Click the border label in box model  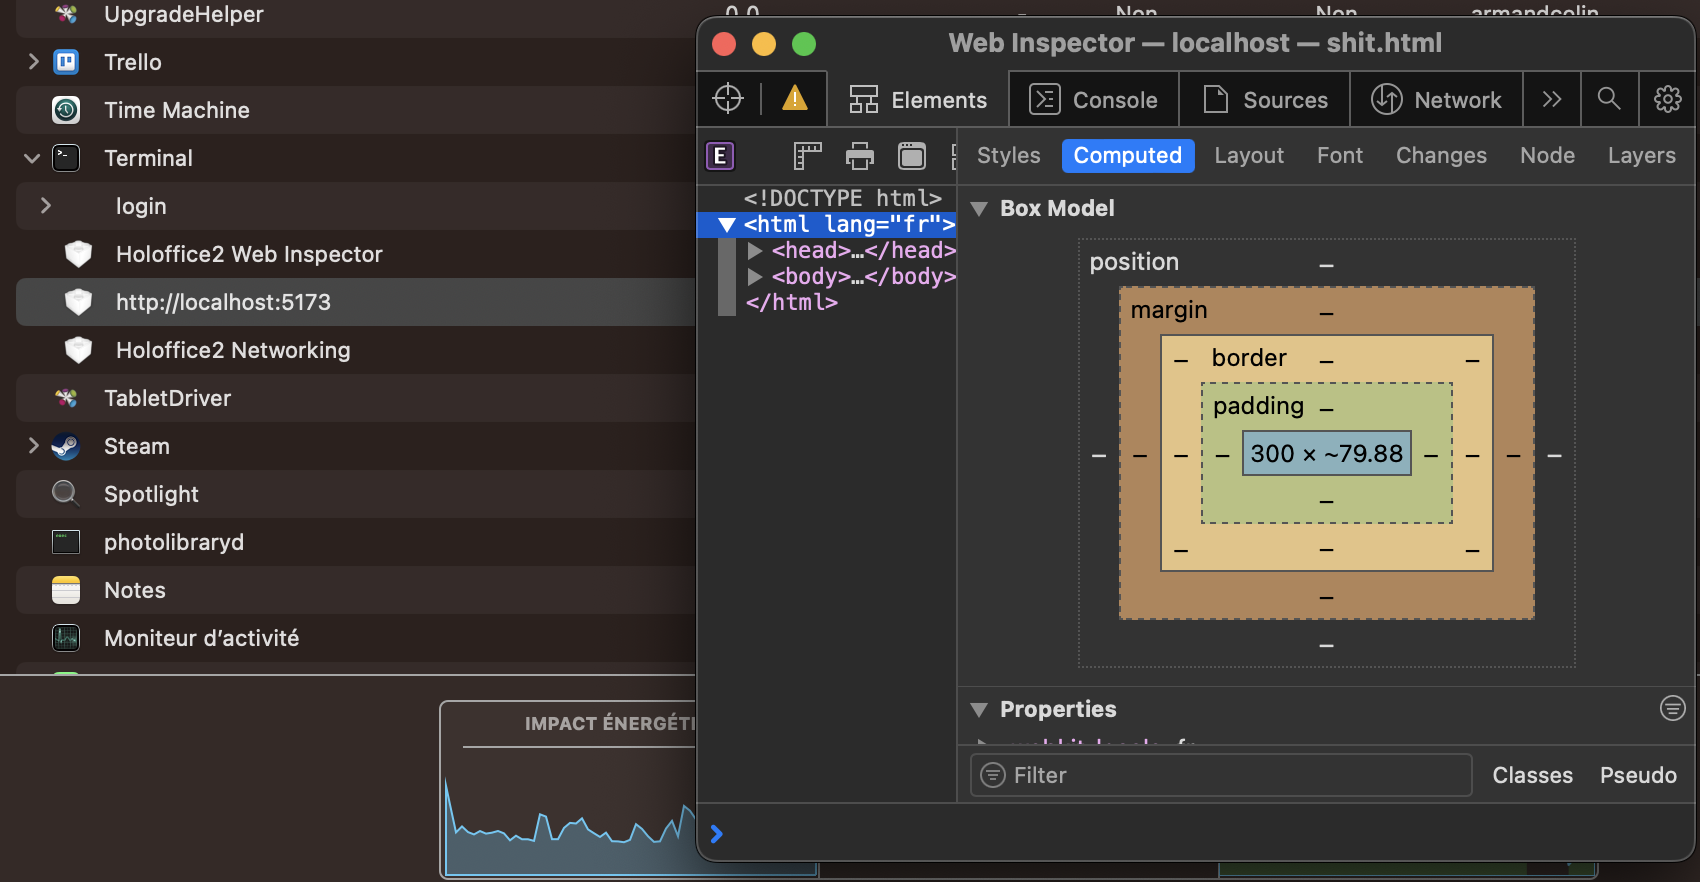coord(1249,358)
